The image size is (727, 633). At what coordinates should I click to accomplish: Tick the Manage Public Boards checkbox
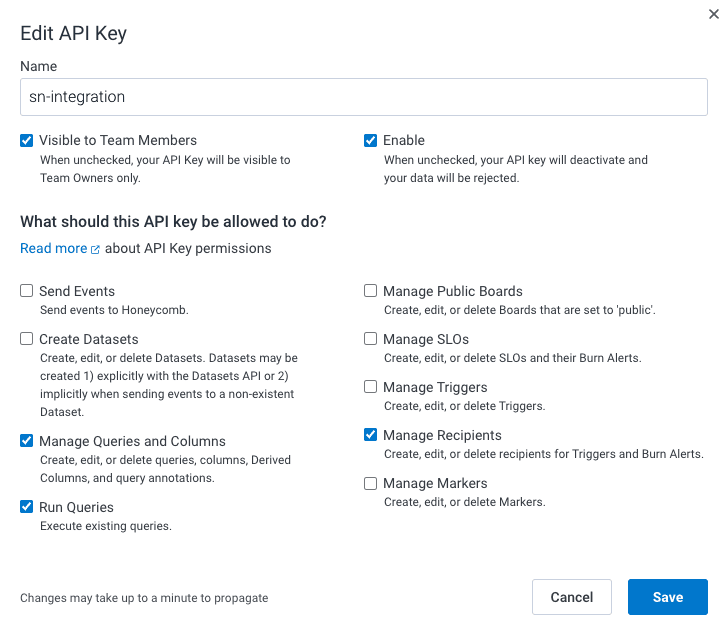pos(371,291)
